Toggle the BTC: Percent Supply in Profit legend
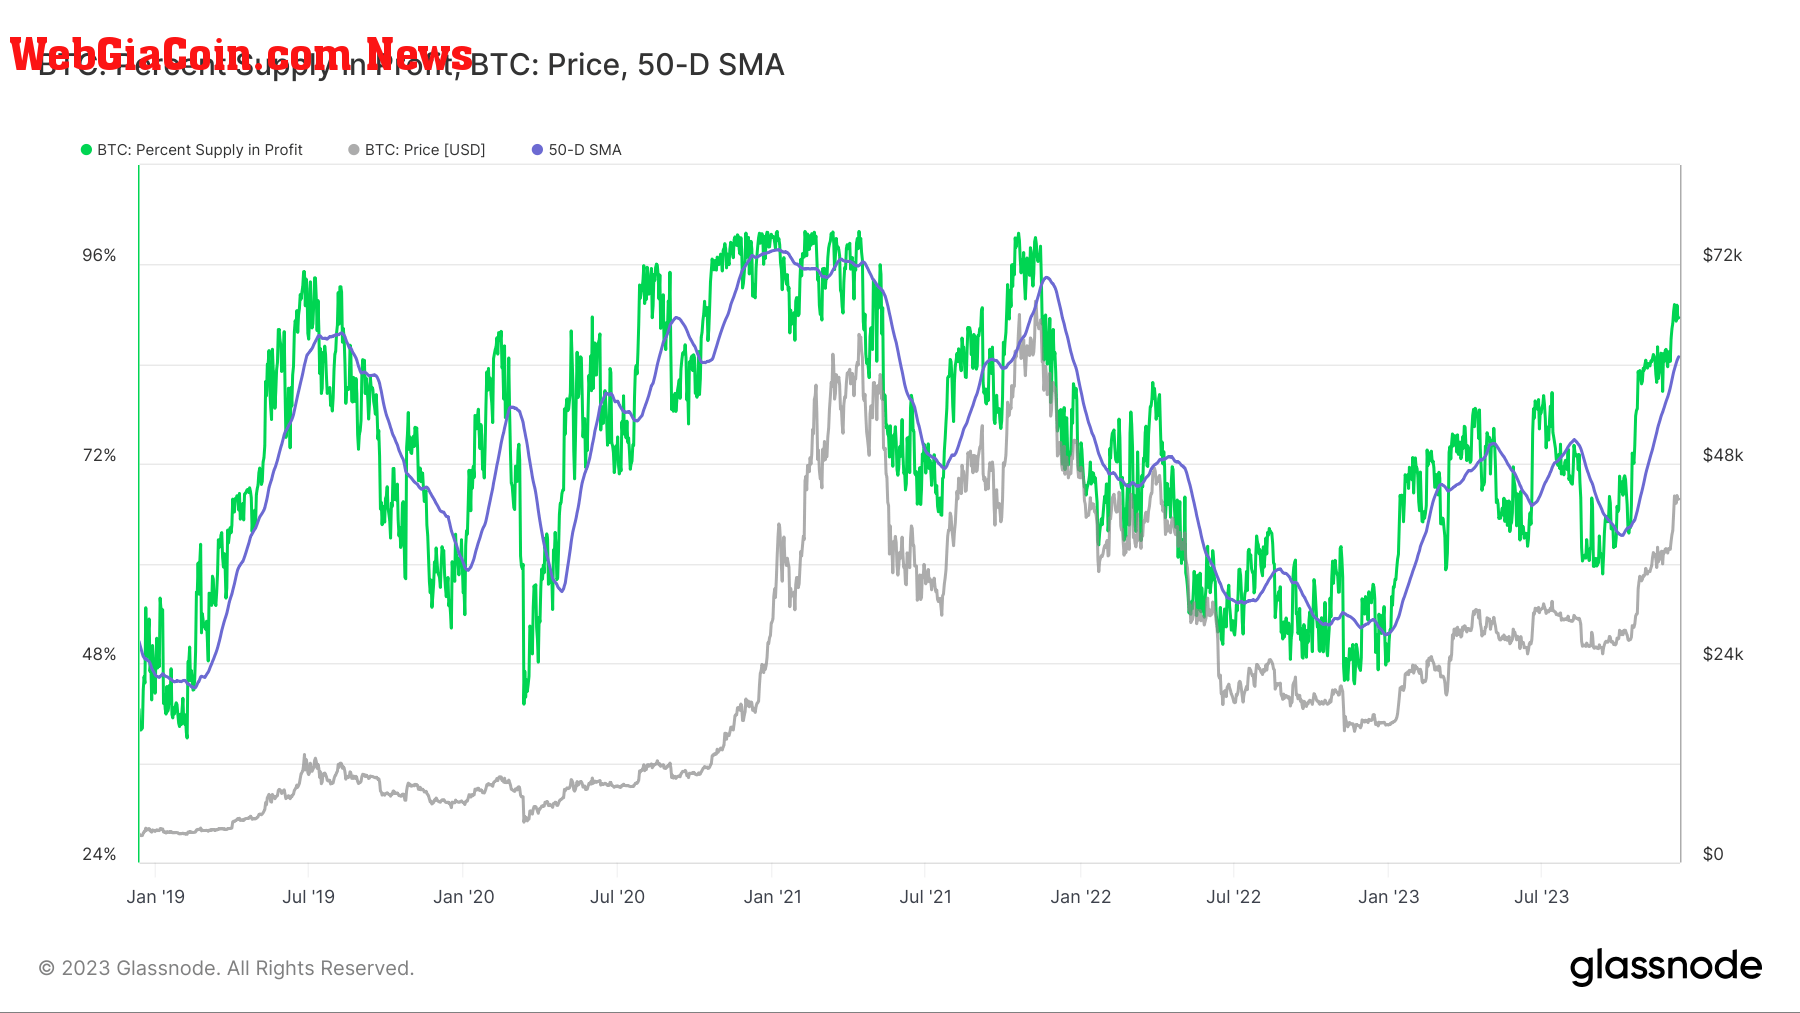 point(192,150)
